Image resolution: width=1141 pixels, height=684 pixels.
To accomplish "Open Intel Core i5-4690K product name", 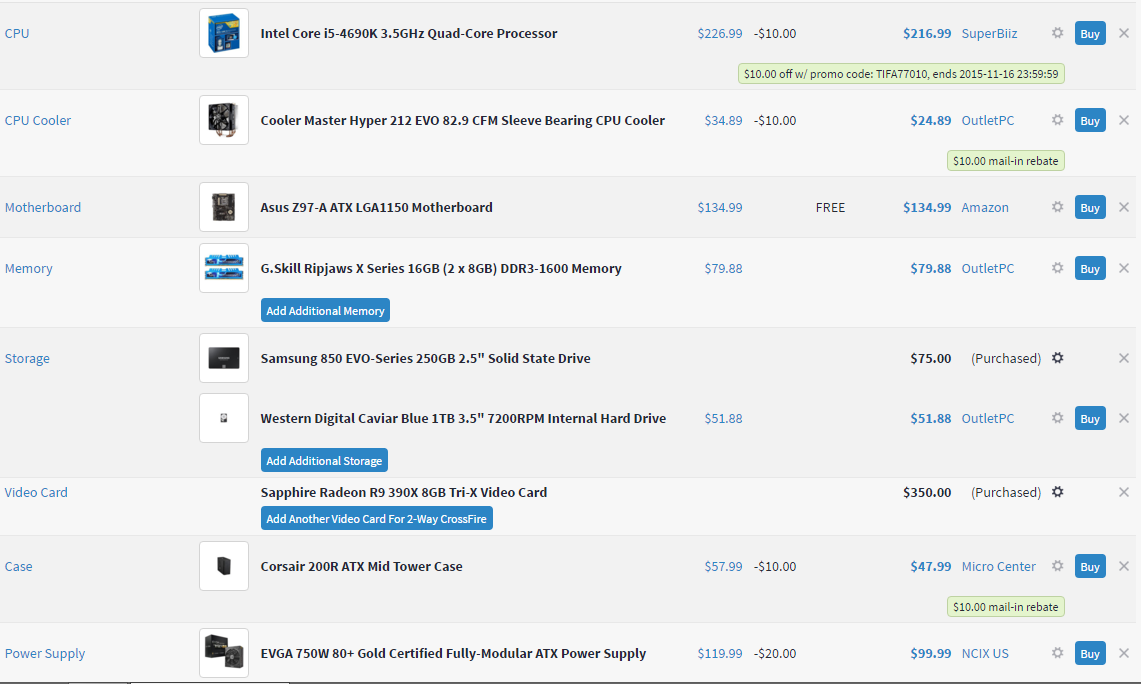I will [409, 33].
